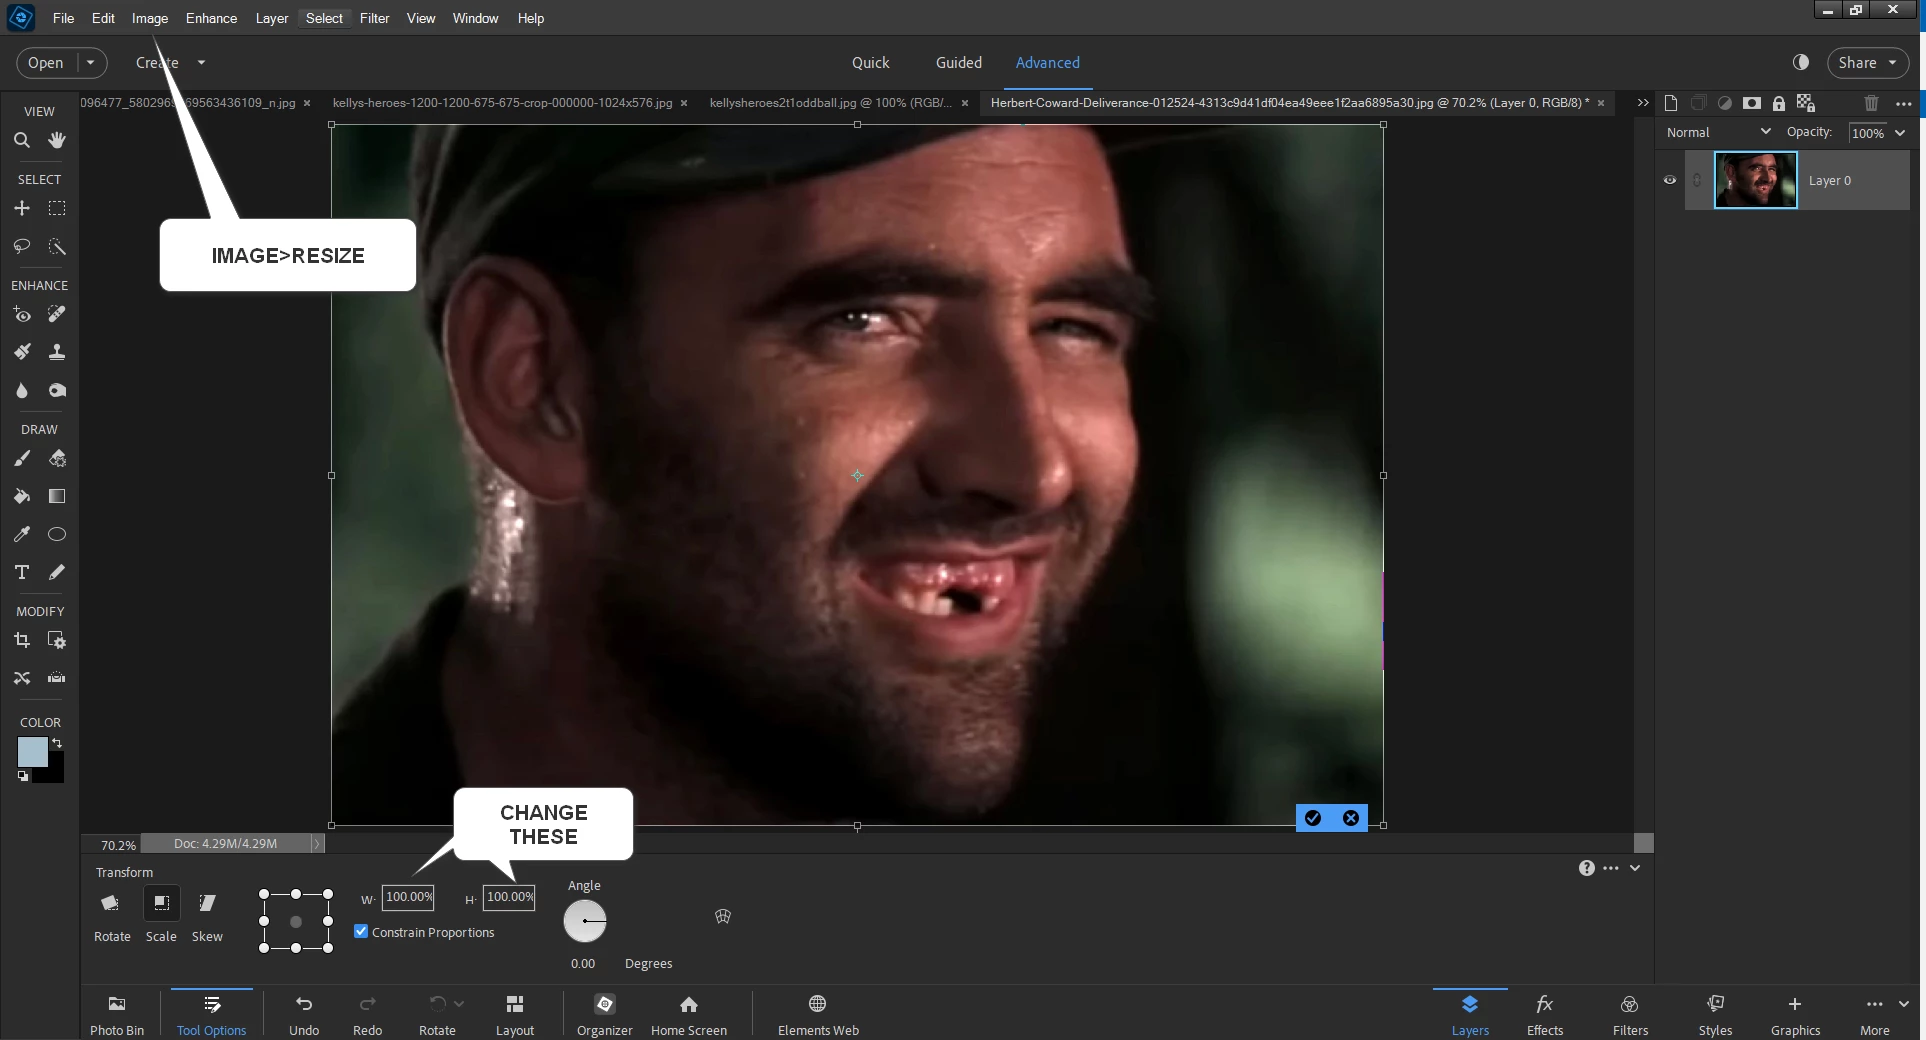Select the Type tool

[22, 572]
